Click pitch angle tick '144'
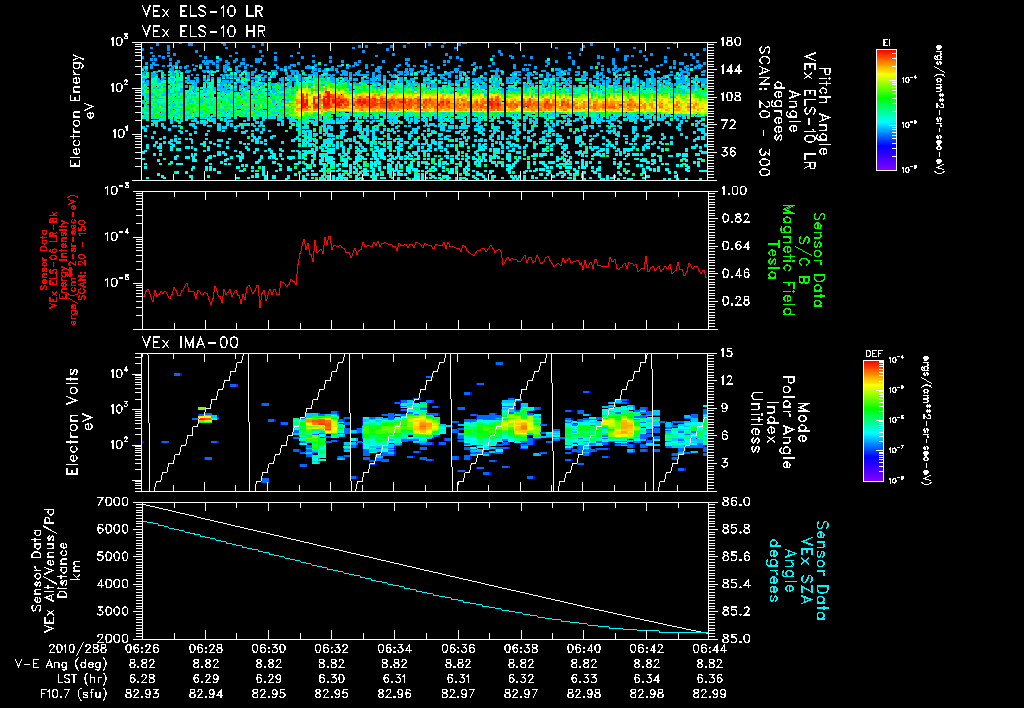Viewport: 1024px width, 708px height. (731, 69)
